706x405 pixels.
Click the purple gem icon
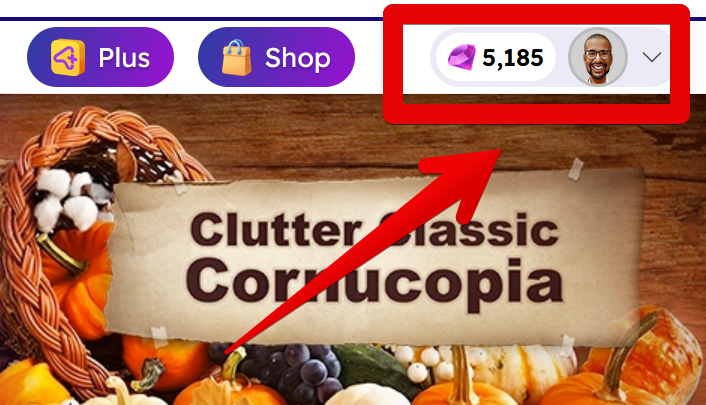click(462, 57)
